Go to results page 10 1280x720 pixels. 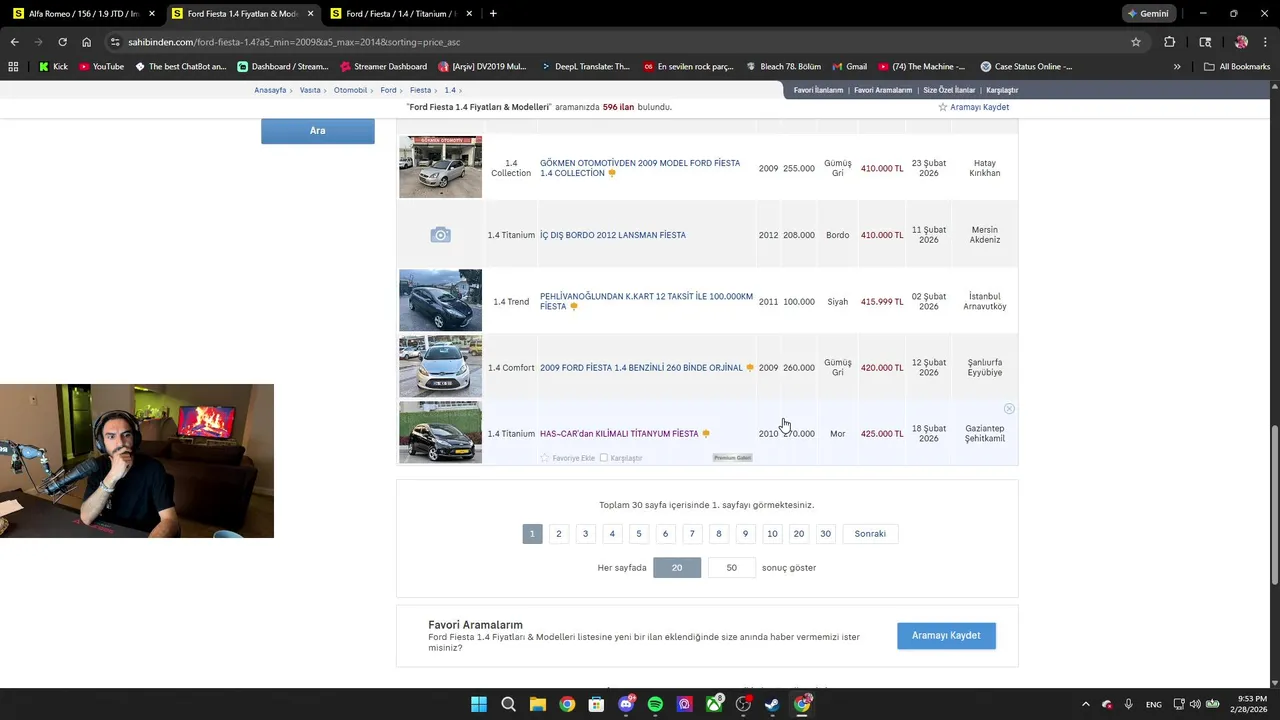(772, 534)
